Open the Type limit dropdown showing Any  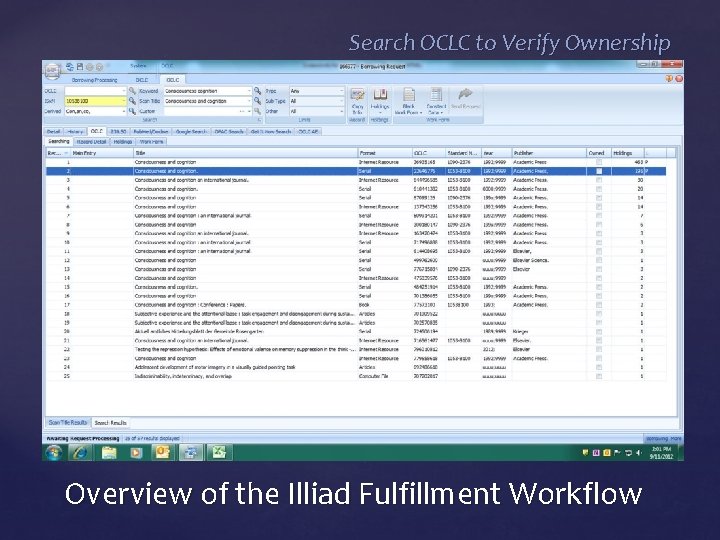pyautogui.click(x=341, y=91)
